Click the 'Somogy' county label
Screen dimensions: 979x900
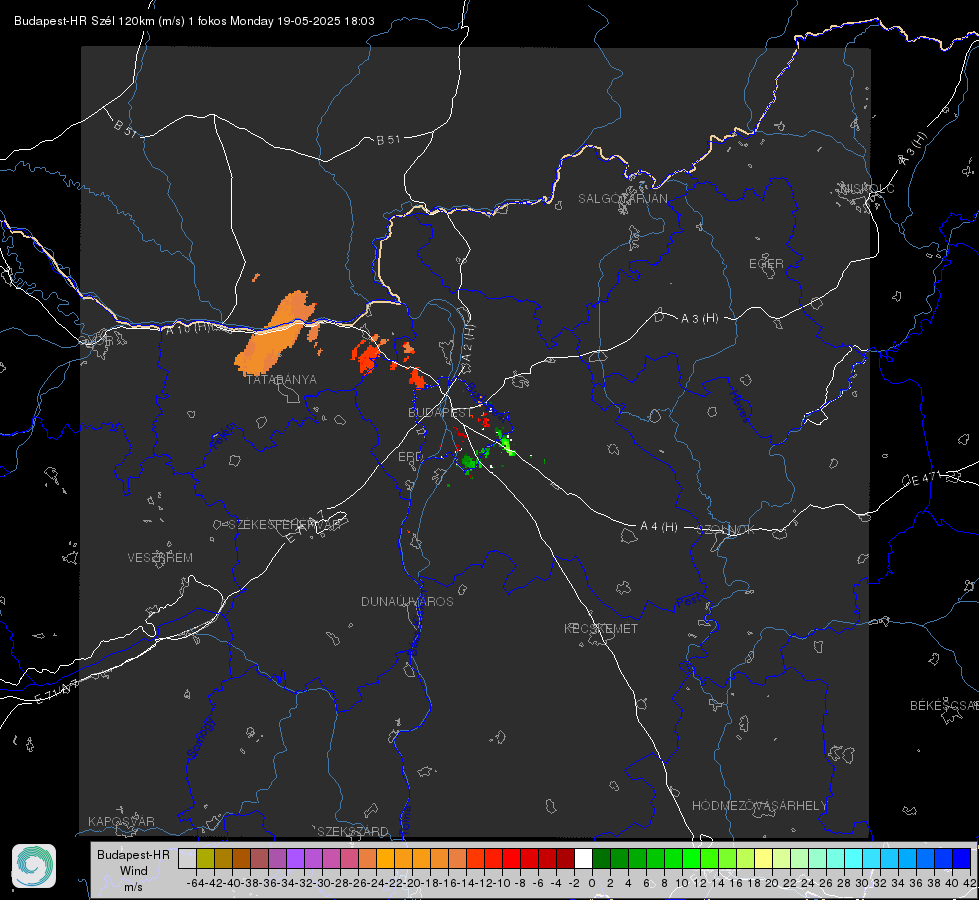pyautogui.click(x=200, y=738)
